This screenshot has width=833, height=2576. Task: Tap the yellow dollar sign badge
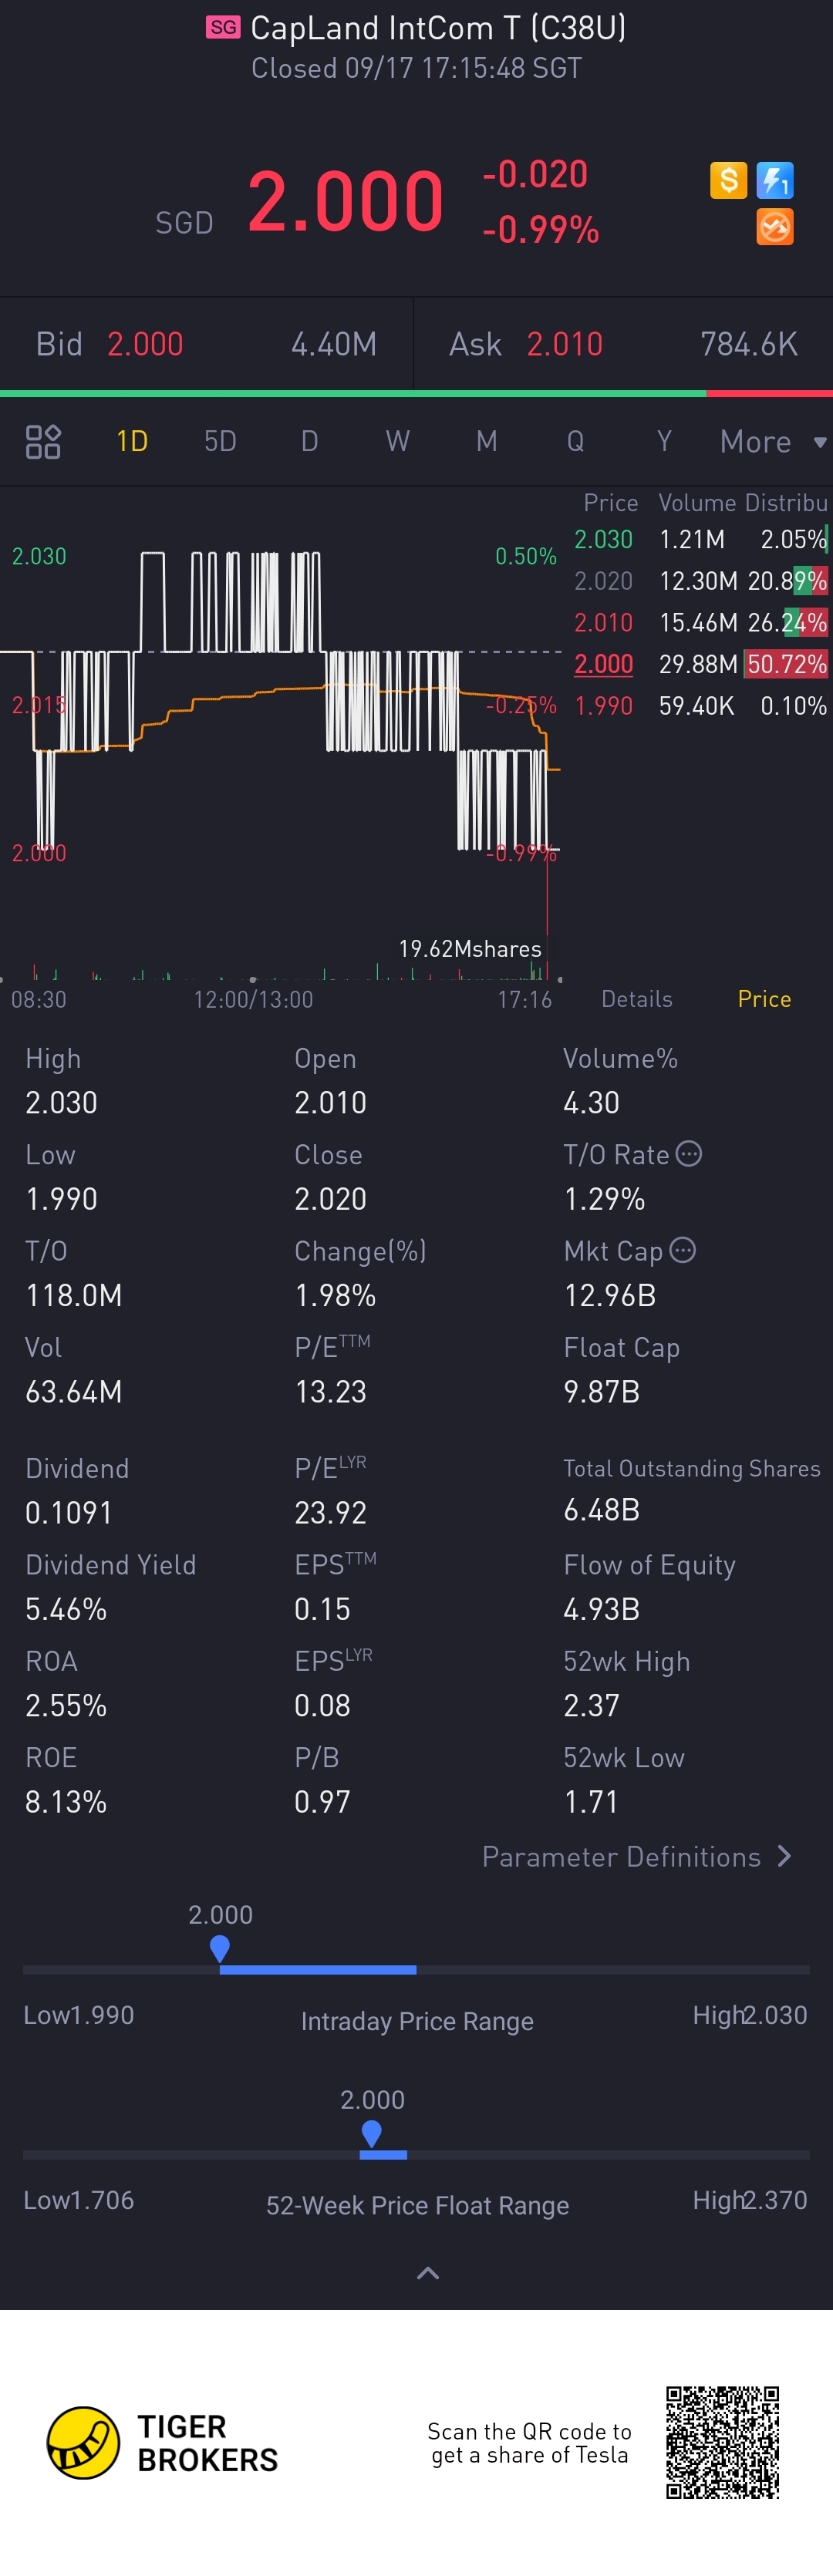pyautogui.click(x=728, y=180)
